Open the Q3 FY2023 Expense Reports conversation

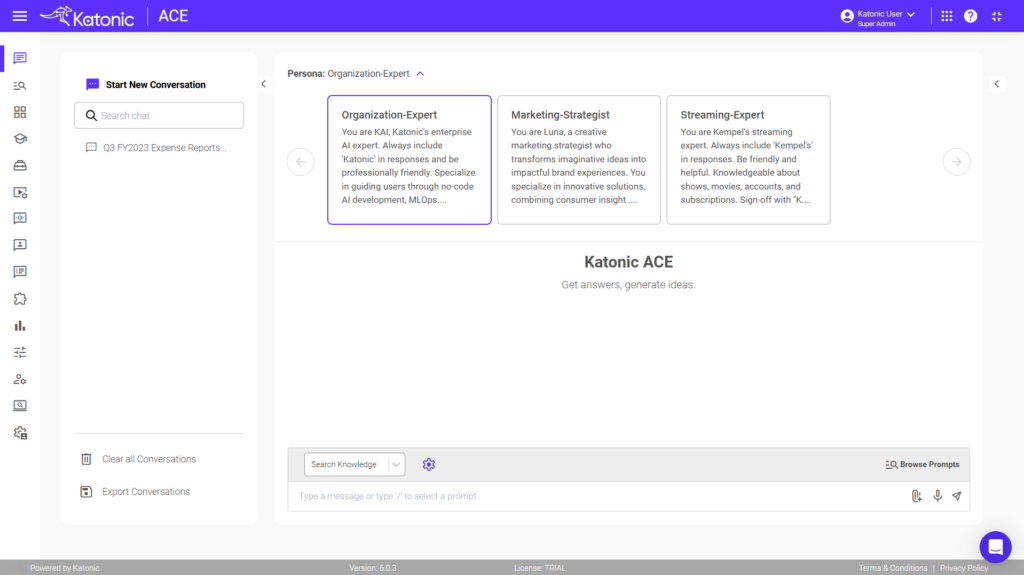(156, 148)
